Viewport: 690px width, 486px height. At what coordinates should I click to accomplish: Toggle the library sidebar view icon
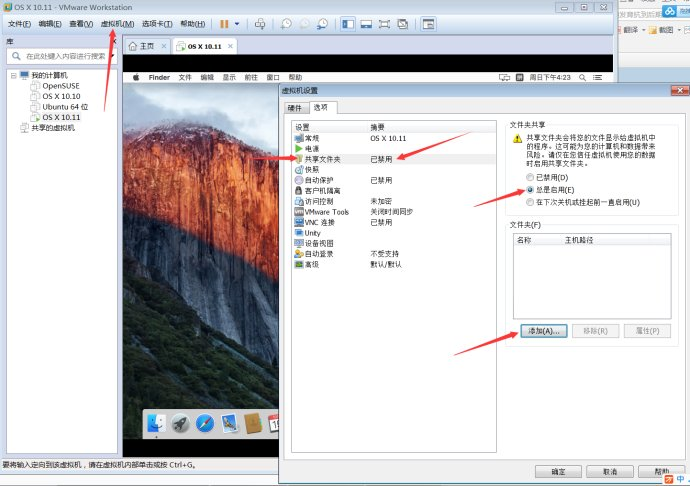(x=348, y=24)
